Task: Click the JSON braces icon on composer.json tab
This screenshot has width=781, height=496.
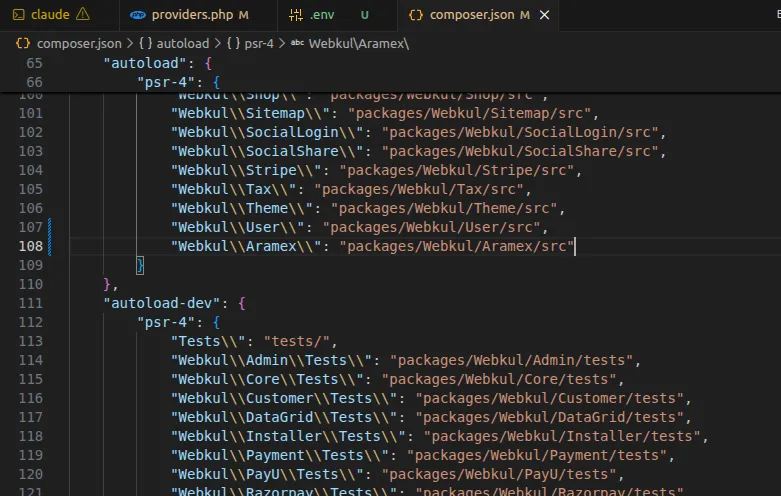Action: tap(416, 15)
